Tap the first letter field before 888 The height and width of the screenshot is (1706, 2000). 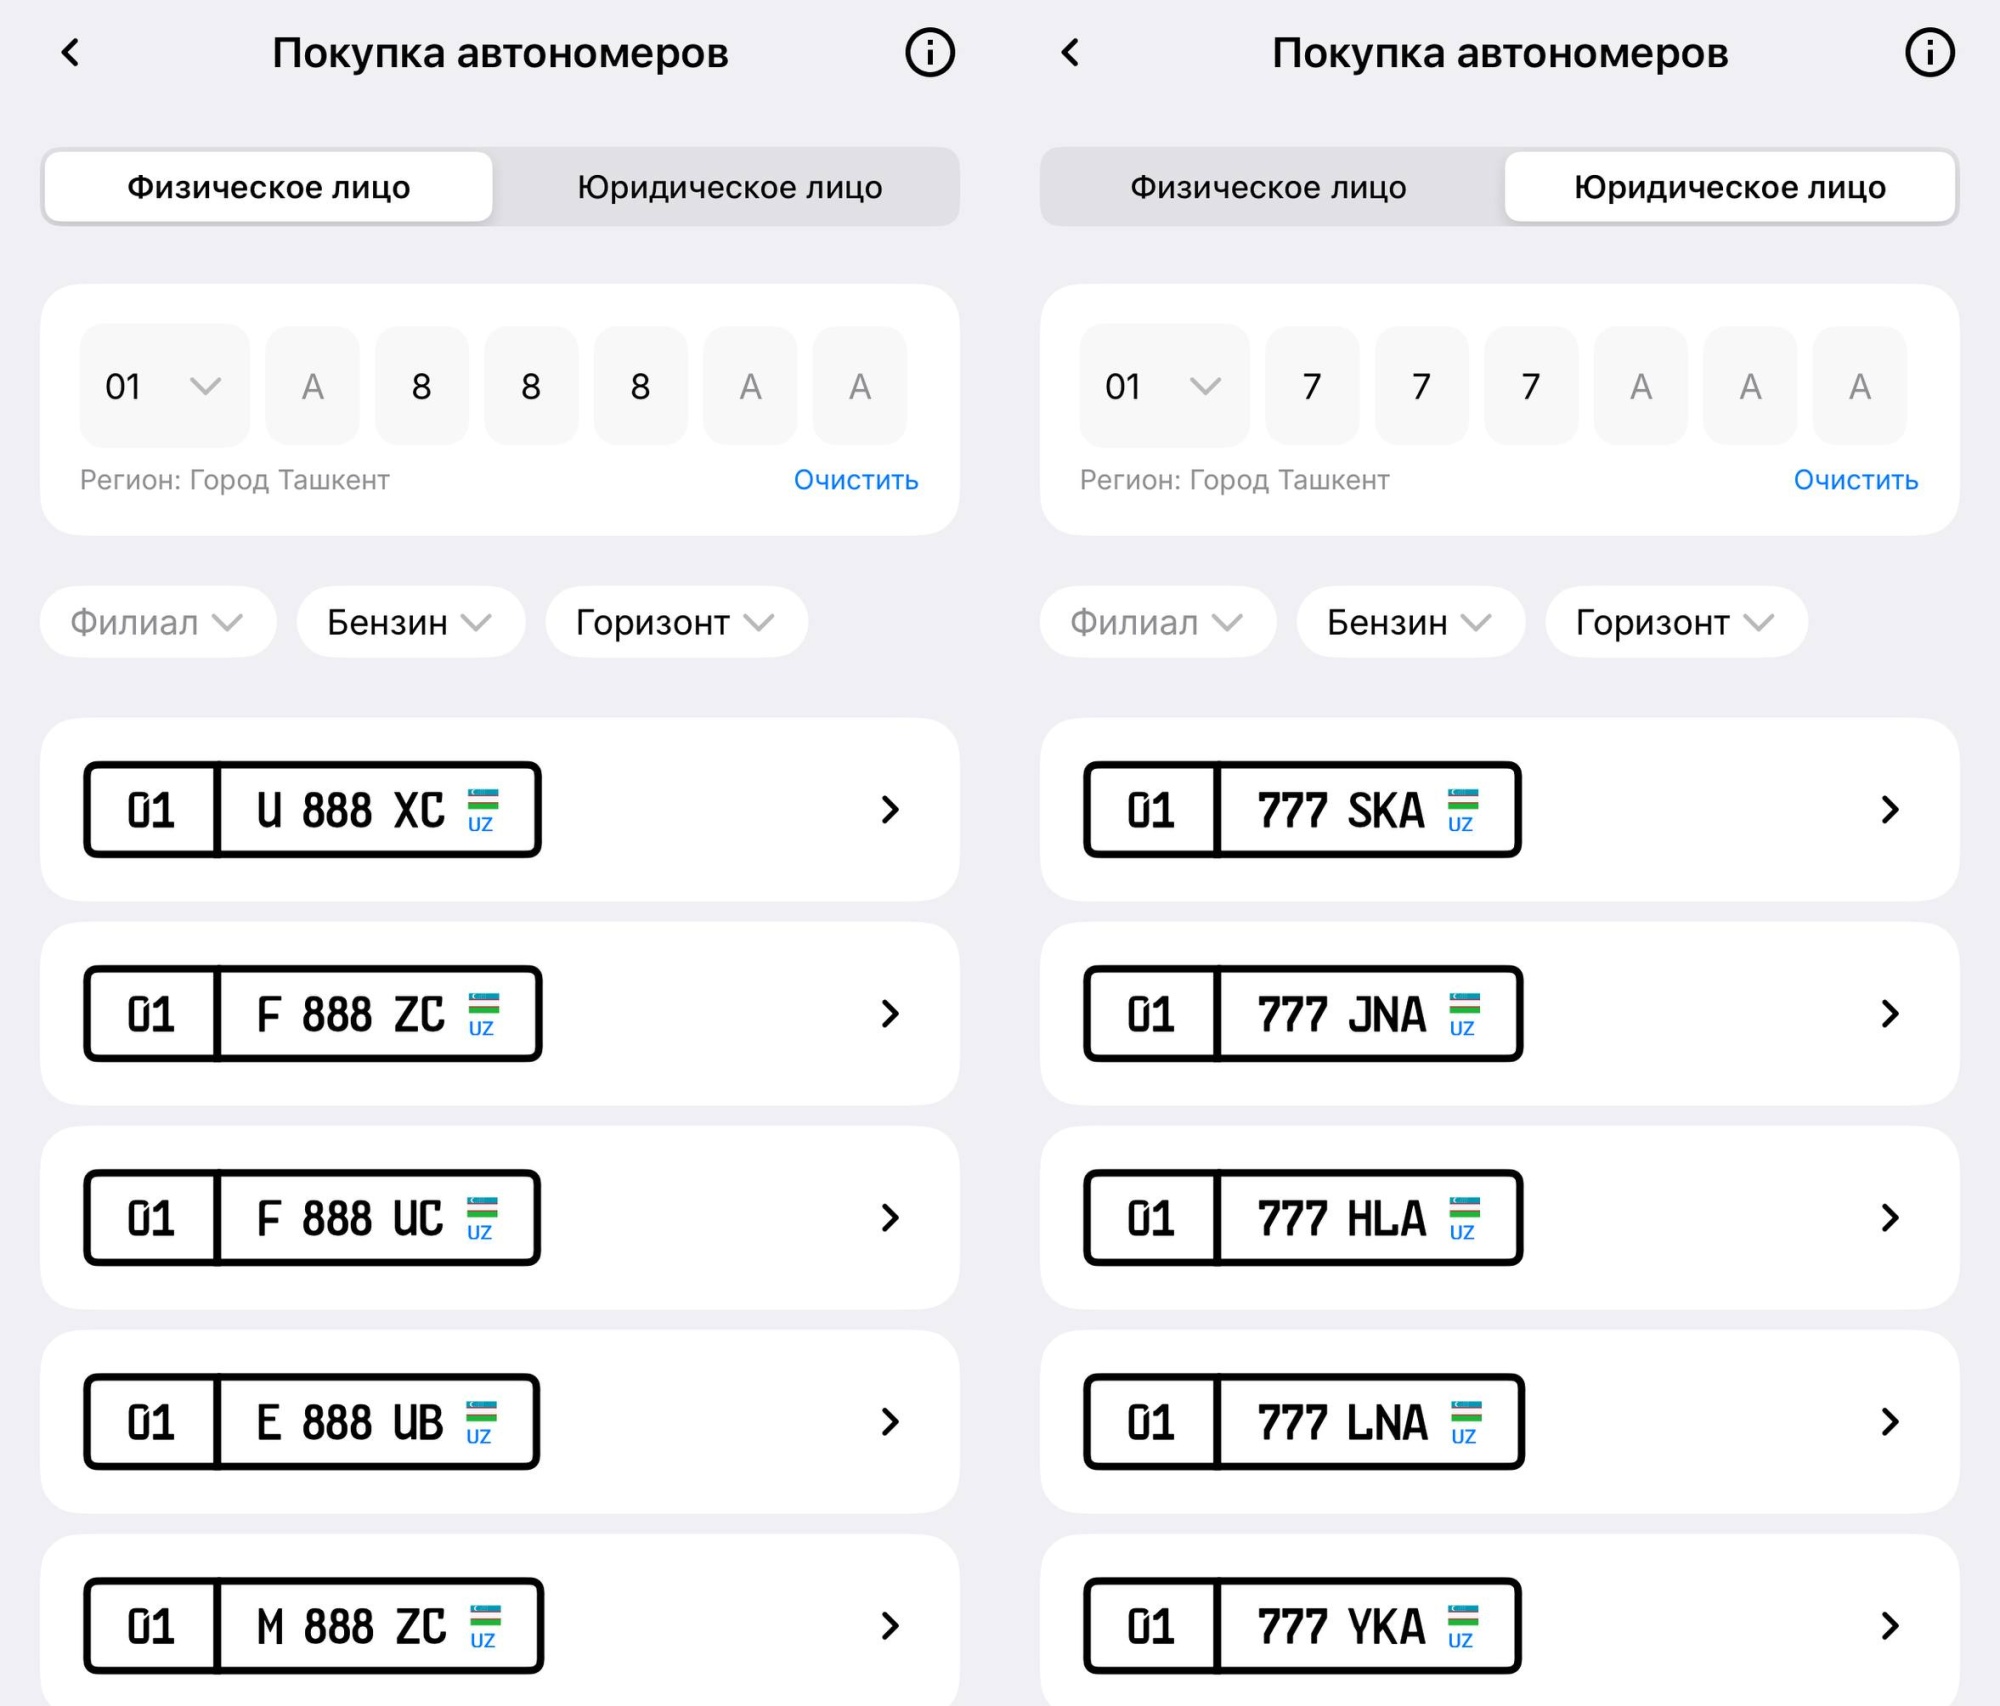pyautogui.click(x=312, y=386)
